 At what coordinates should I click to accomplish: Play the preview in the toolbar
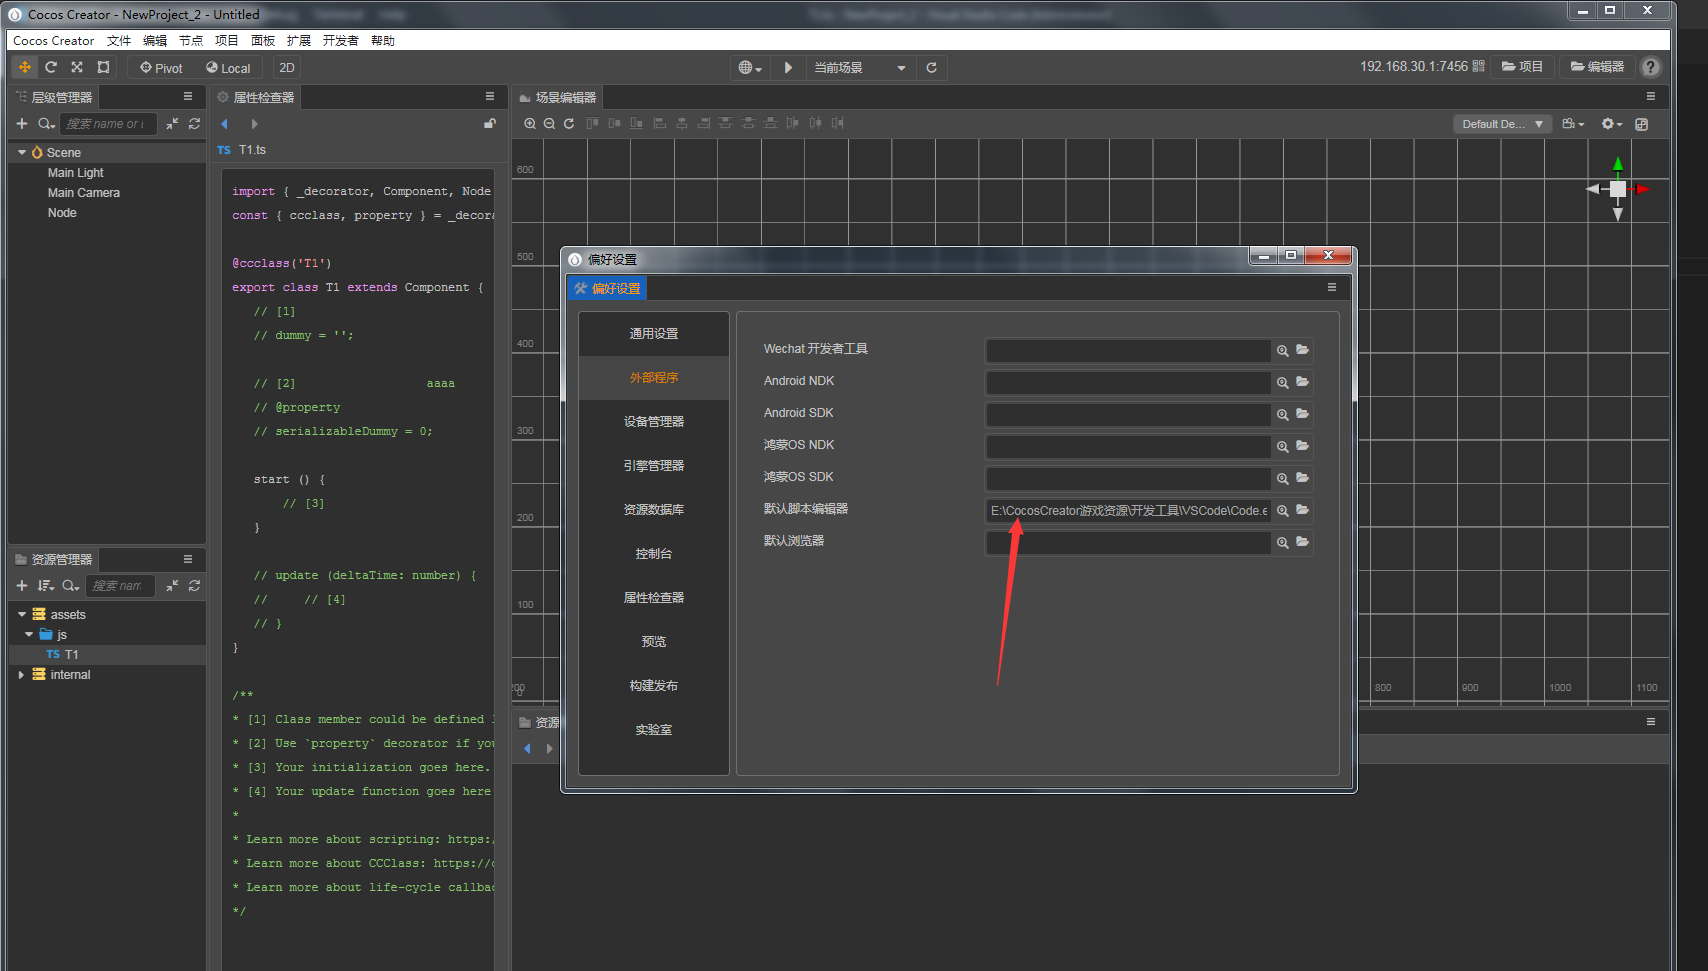pos(788,68)
